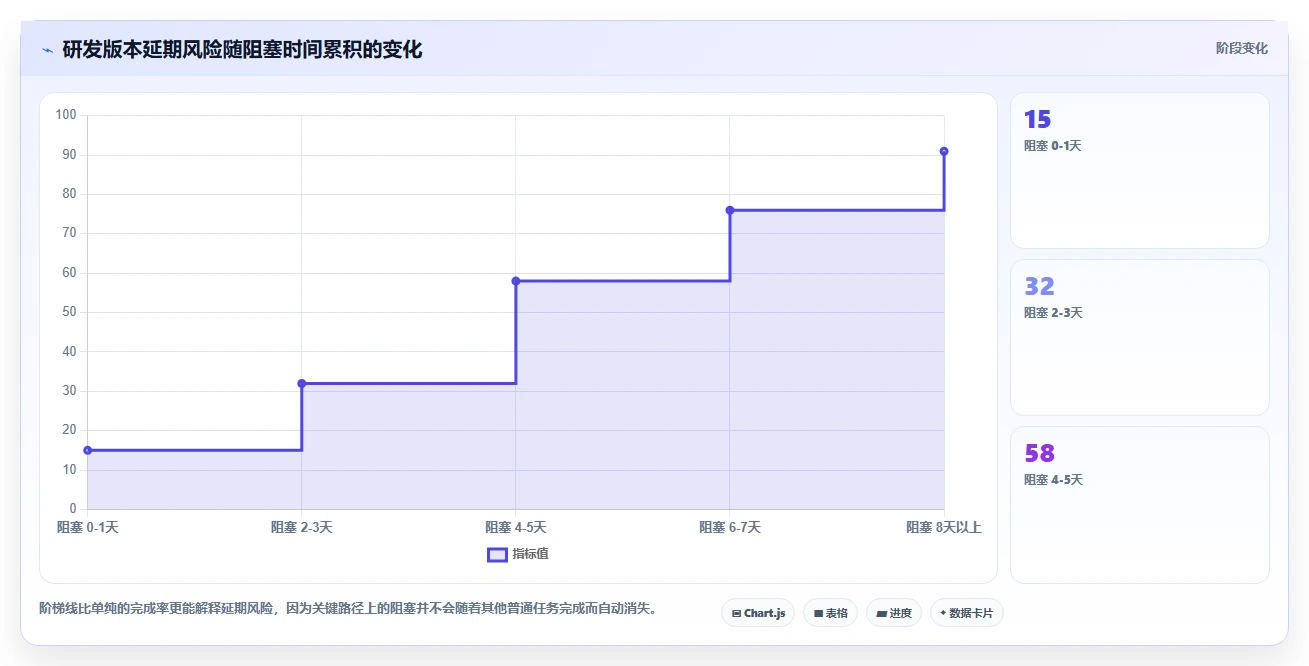This screenshot has height=666, width=1309.
Task: Click the 阶段变化 label in header
Action: [x=1242, y=48]
